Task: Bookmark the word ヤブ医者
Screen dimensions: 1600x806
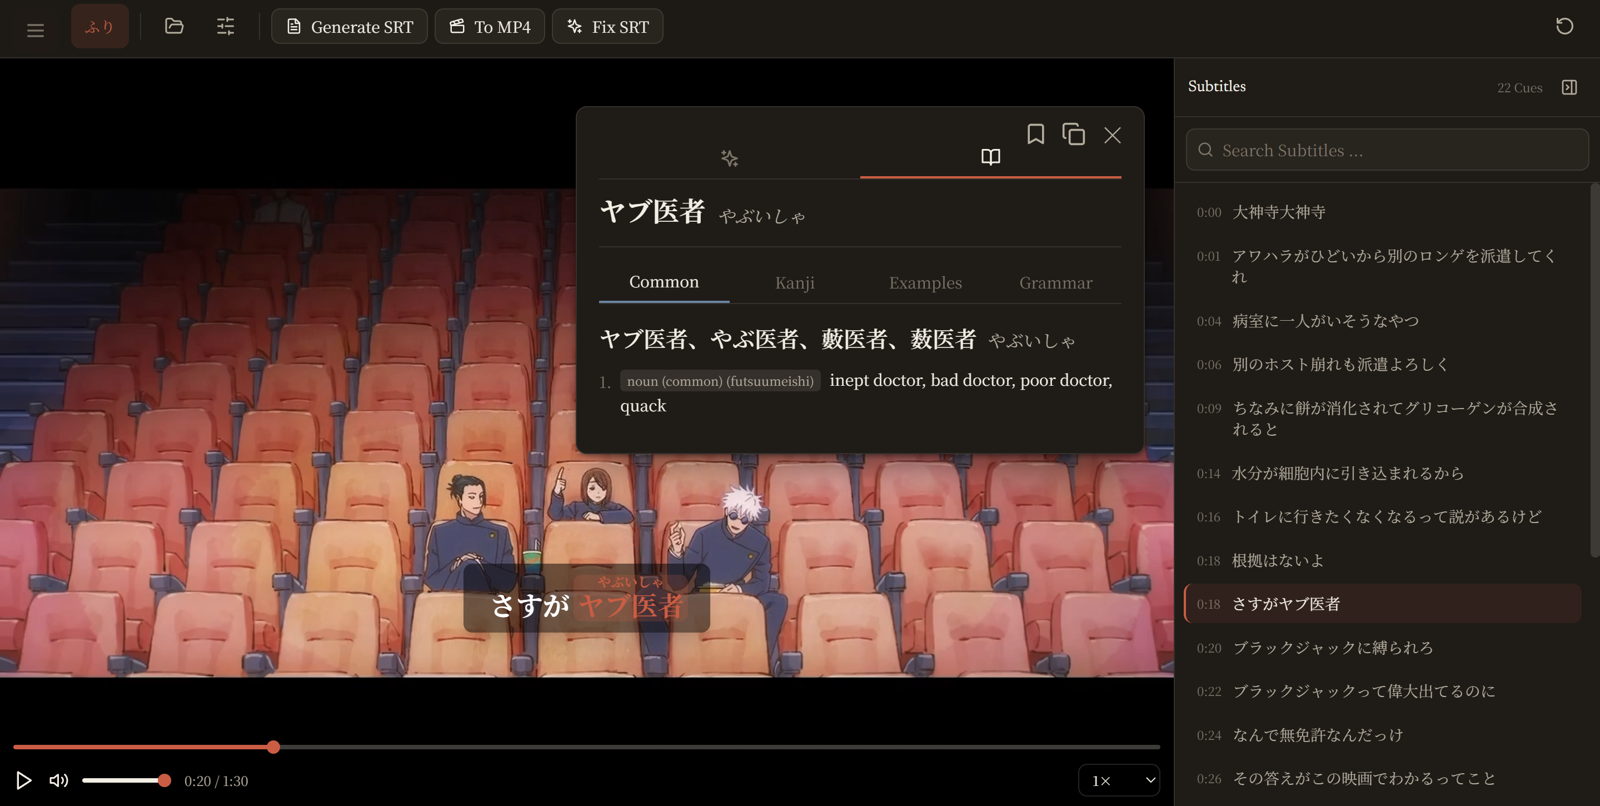Action: coord(1036,134)
